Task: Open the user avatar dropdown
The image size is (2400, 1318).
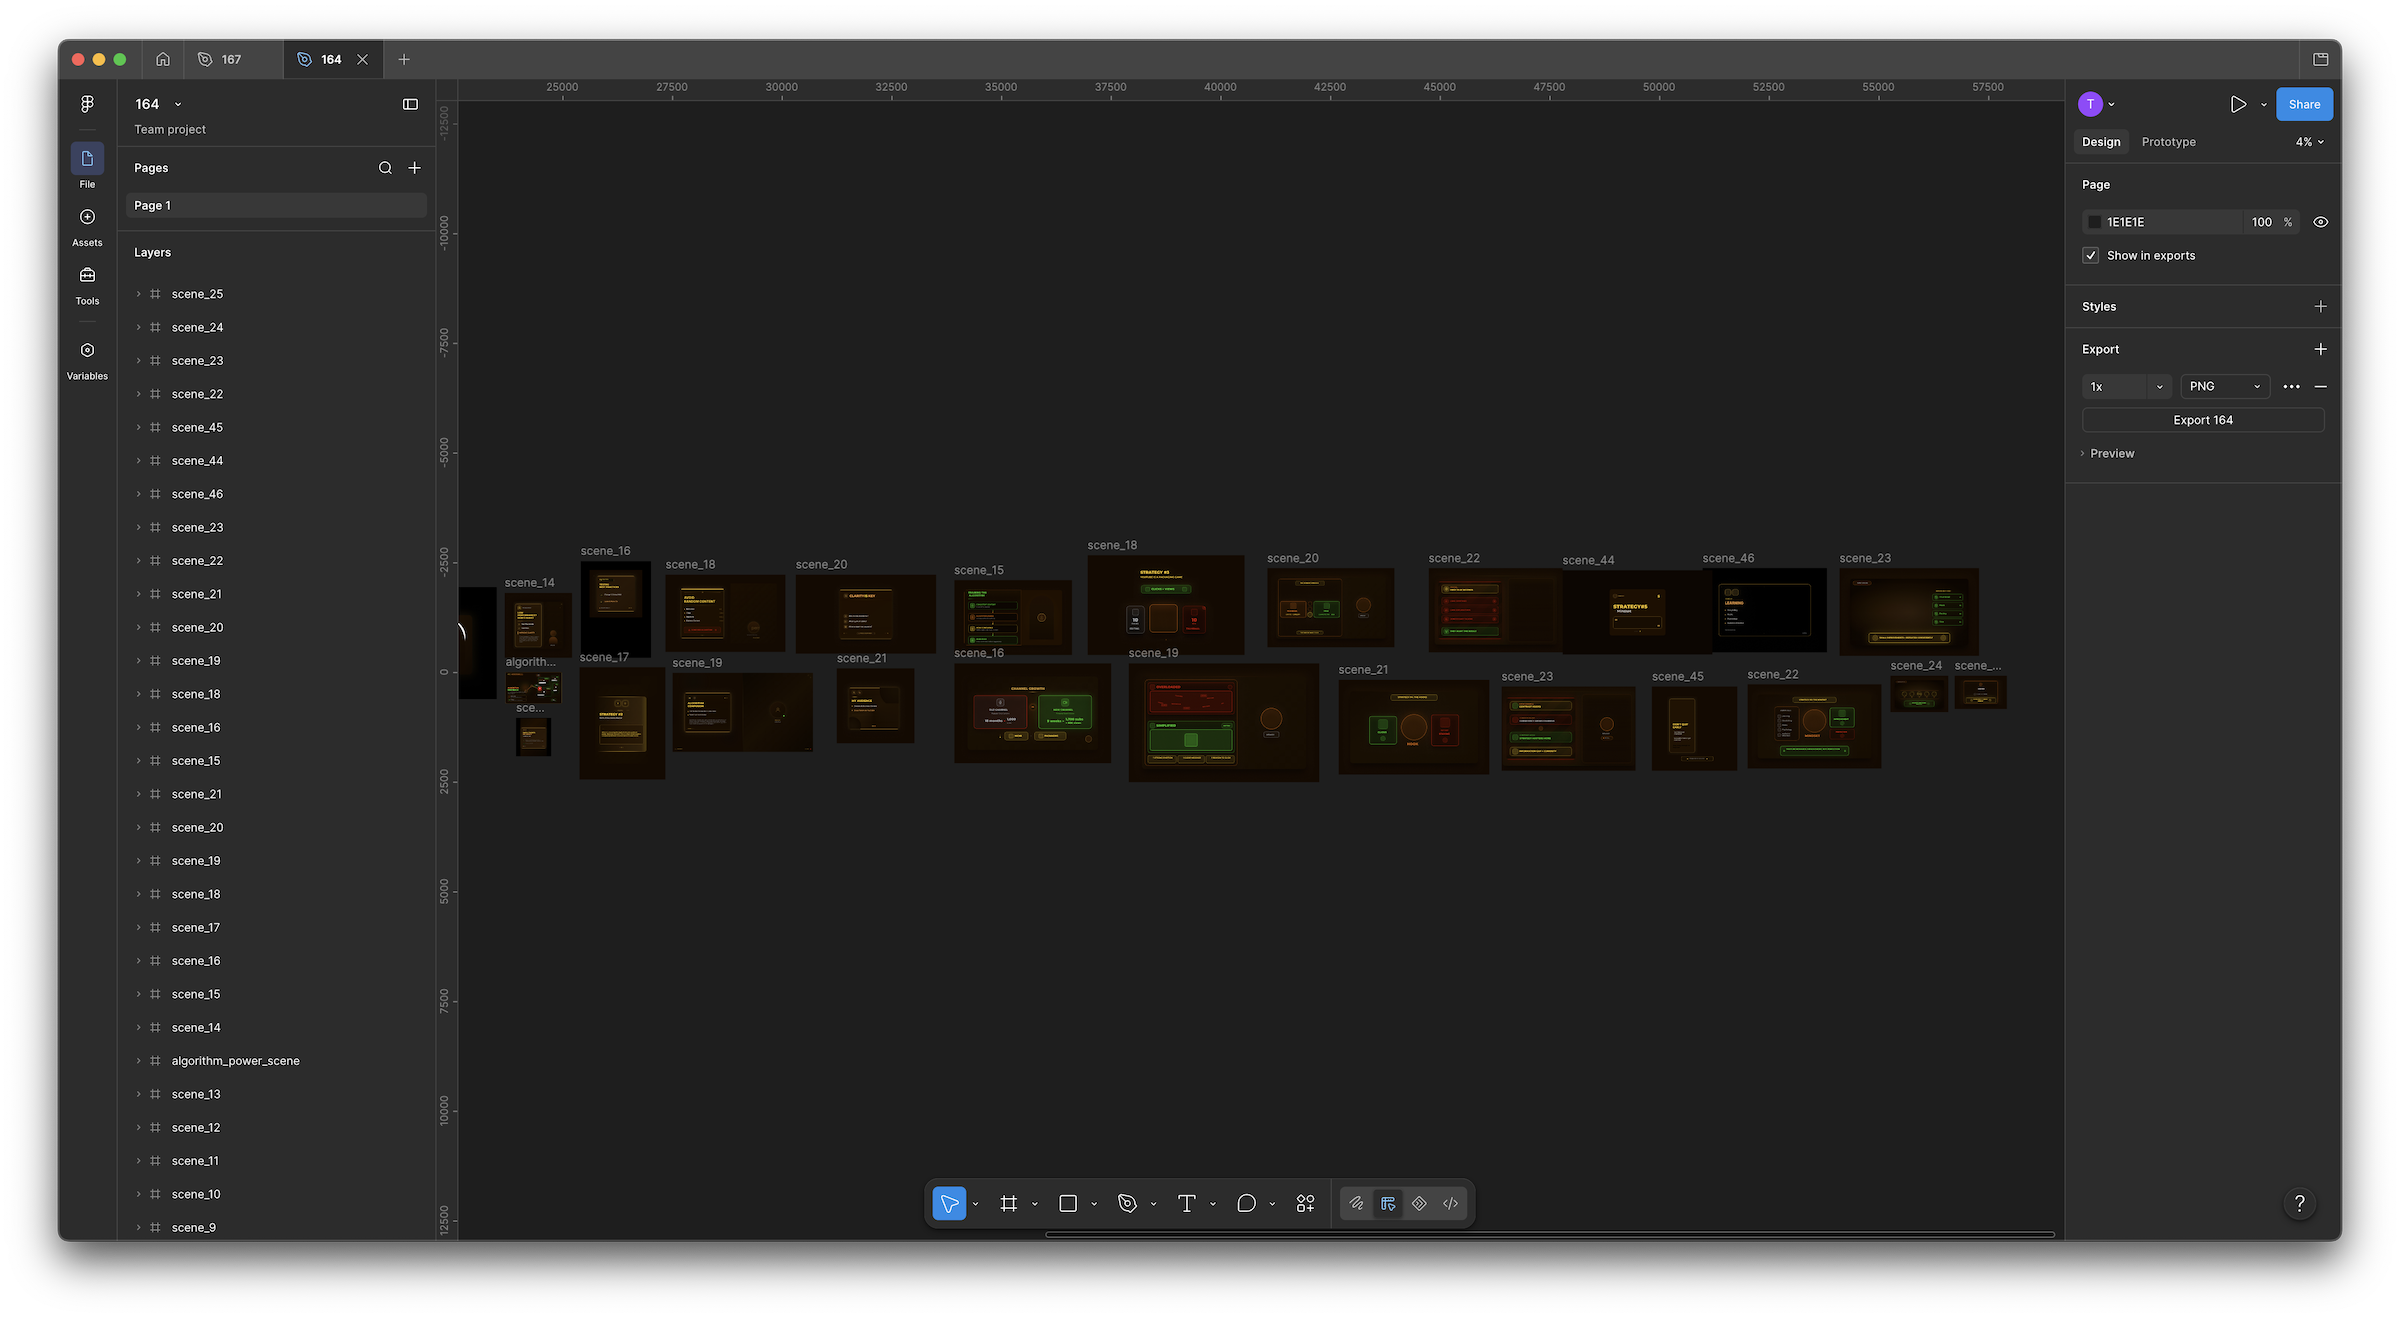Action: pyautogui.click(x=2097, y=104)
